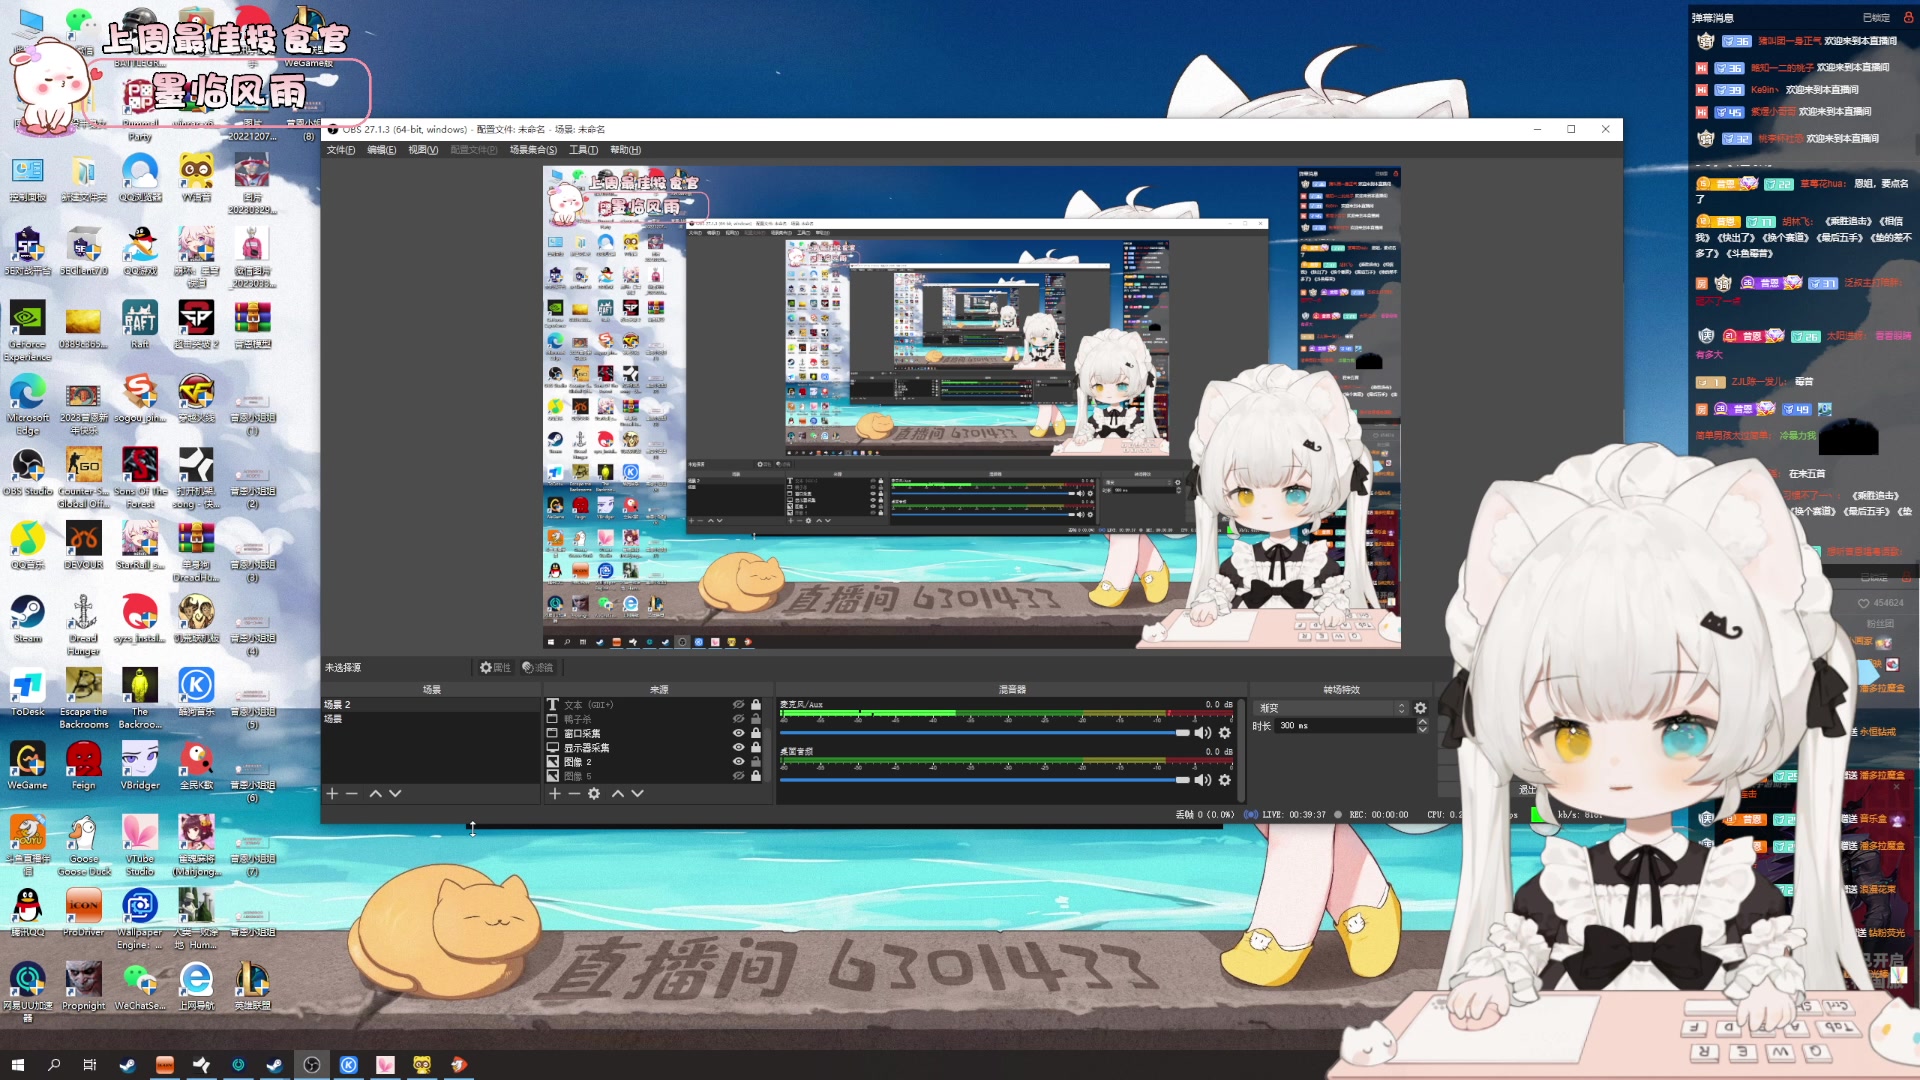Click the 麦克风/Aux volume slider handle
The height and width of the screenshot is (1080, 1920).
(1182, 733)
